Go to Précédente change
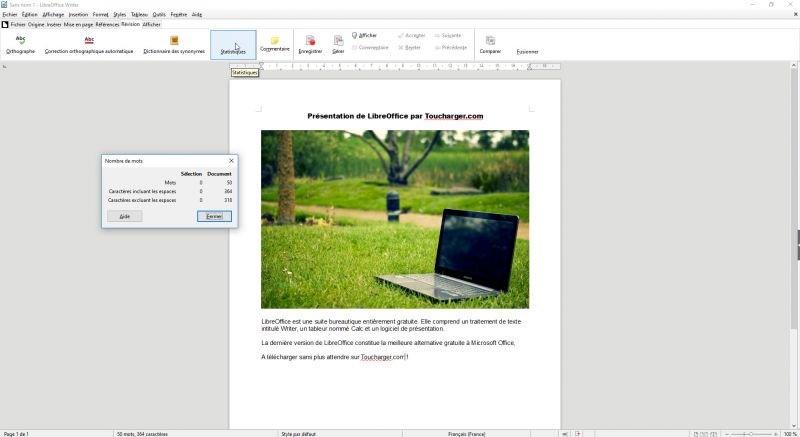 click(451, 47)
